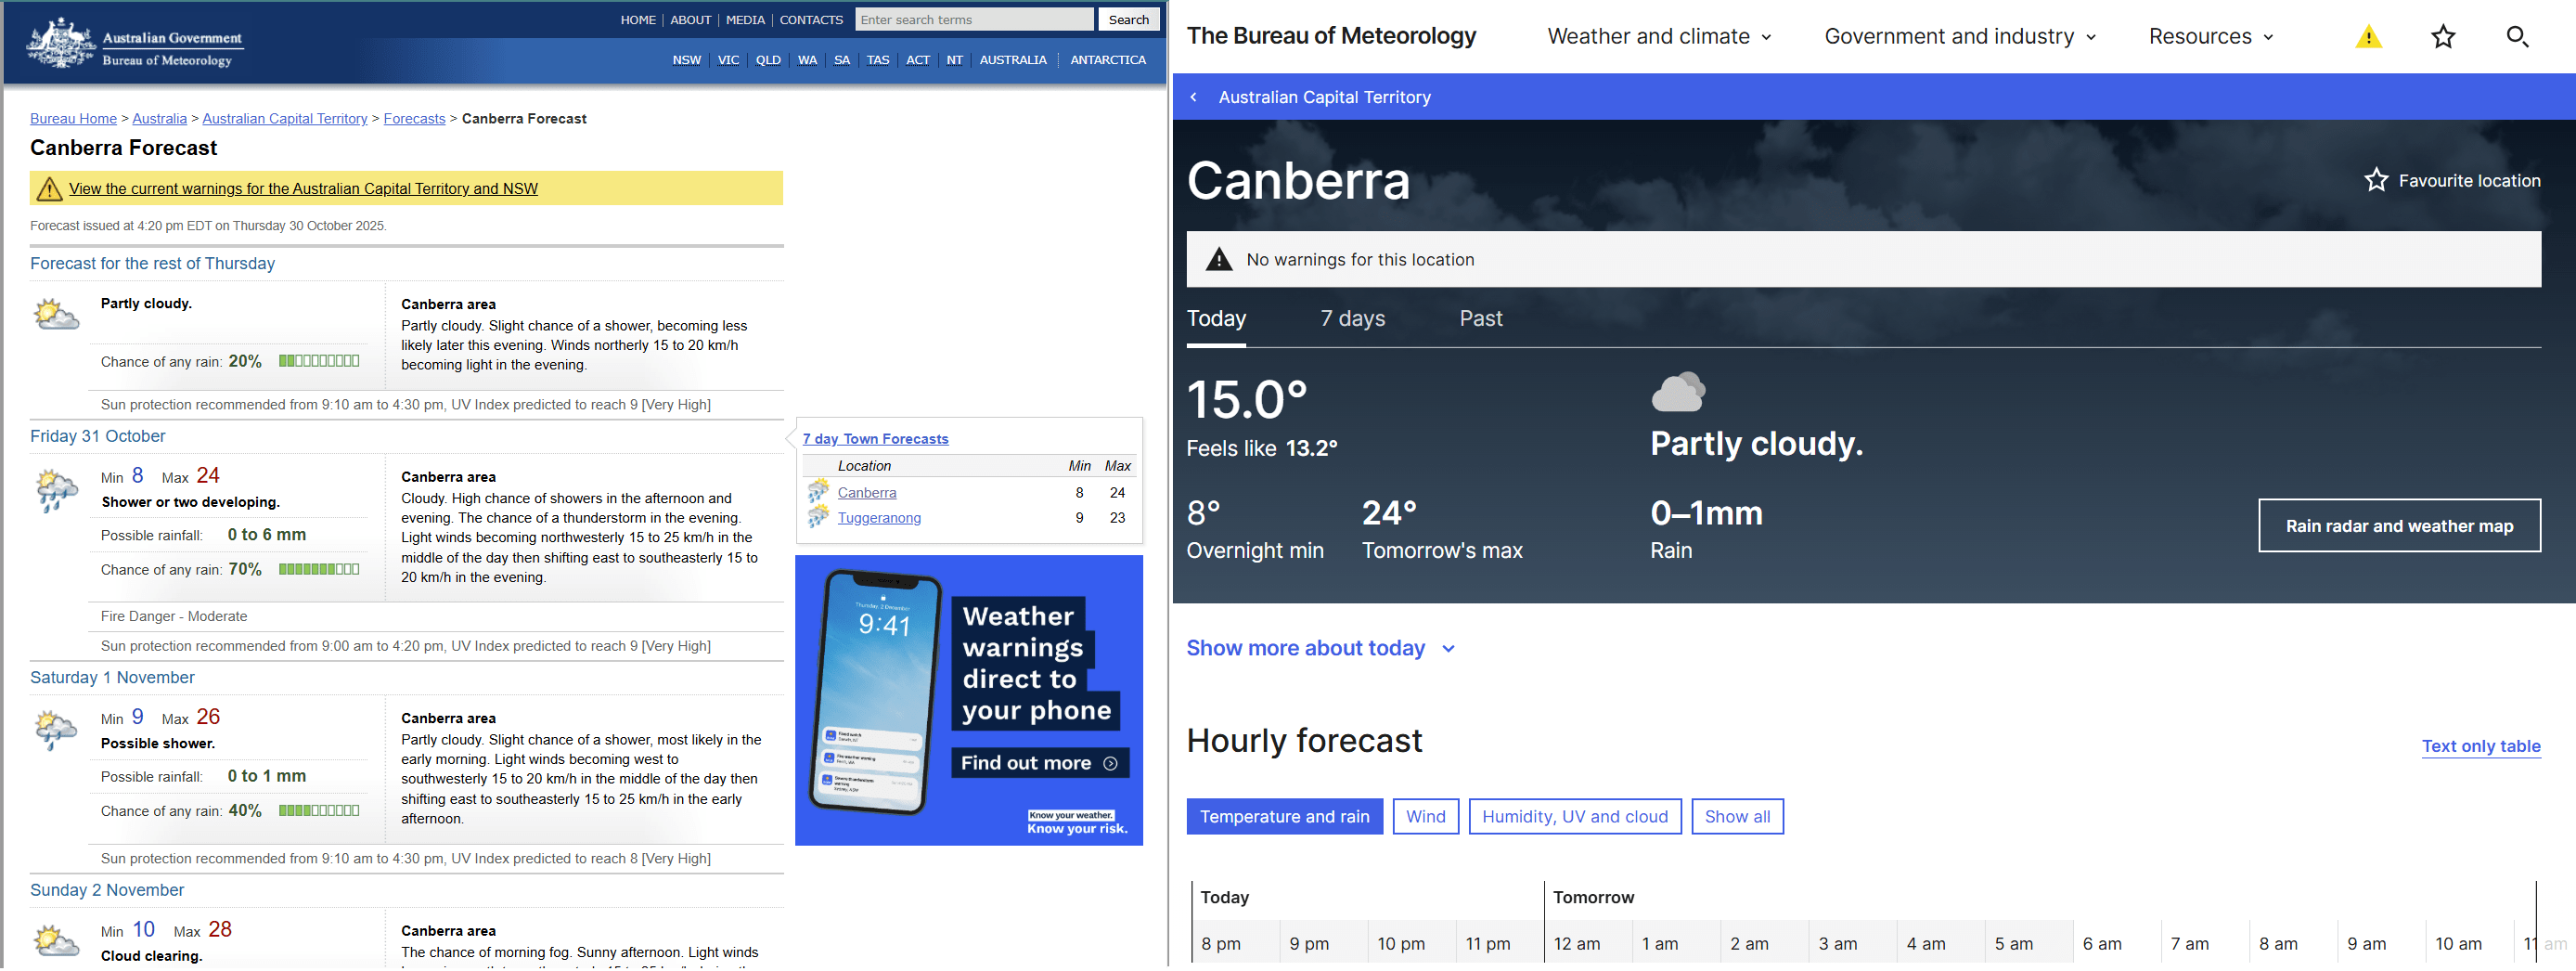
Task: Select ACT in the state navigation bar
Action: click(x=917, y=60)
